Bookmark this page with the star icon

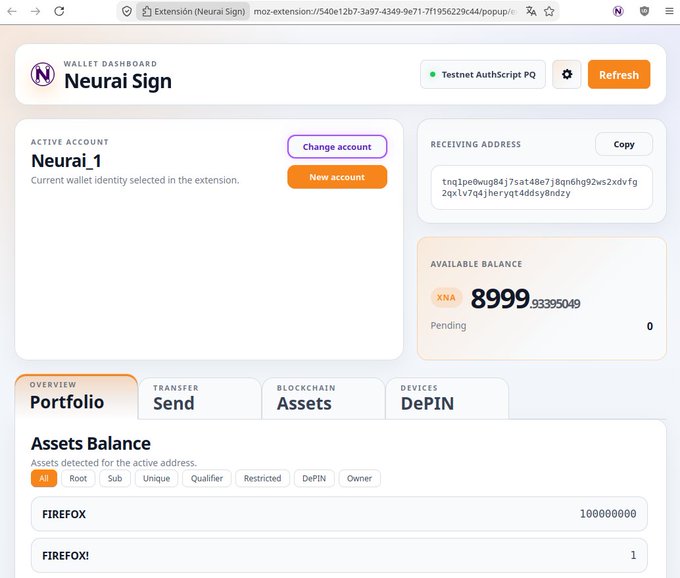tap(549, 11)
